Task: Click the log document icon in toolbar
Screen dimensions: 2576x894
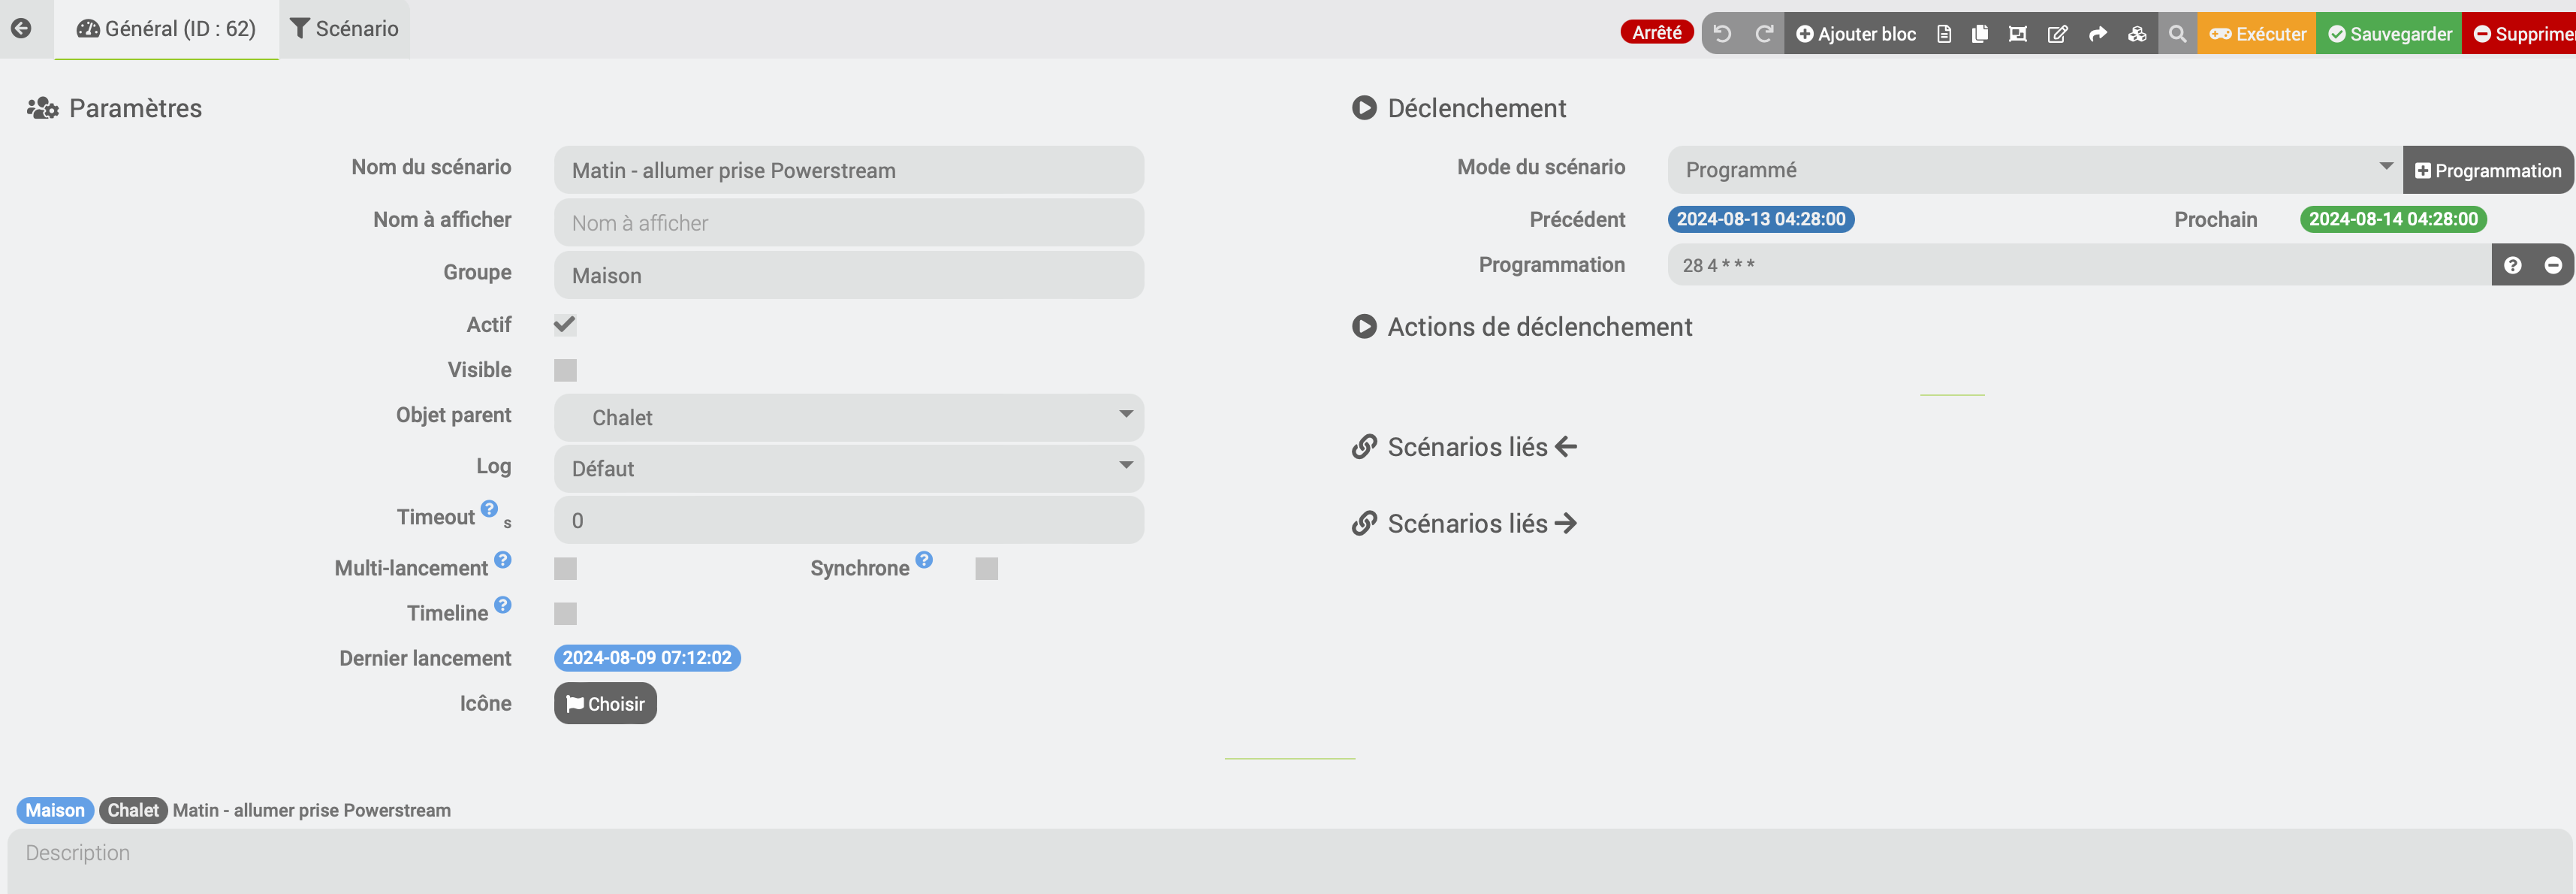Action: pyautogui.click(x=1944, y=34)
